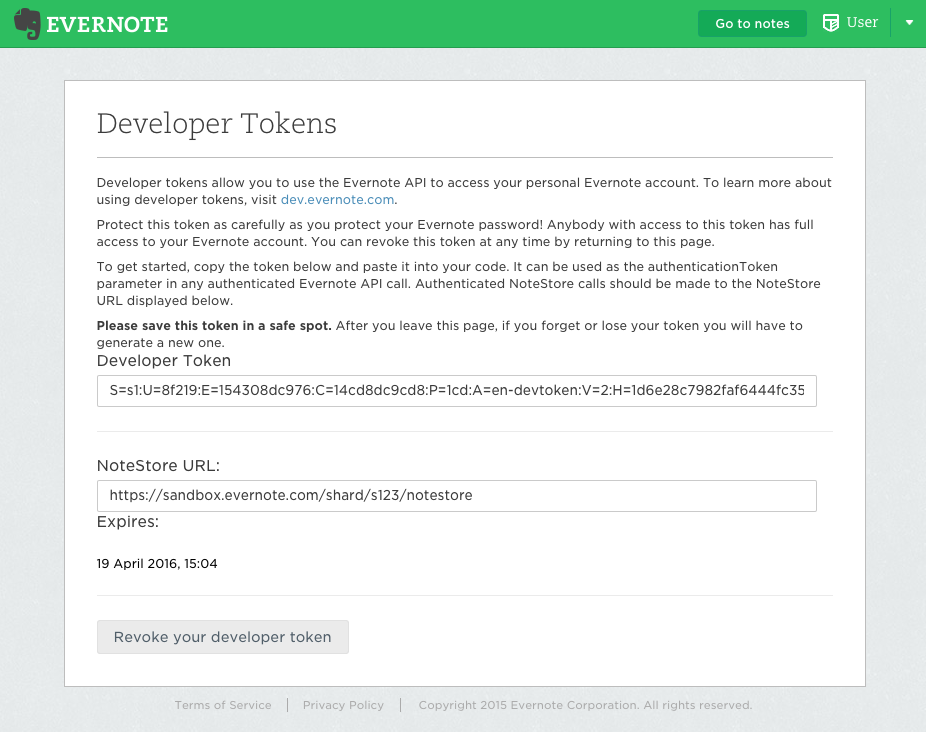This screenshot has height=732, width=926.
Task: Click the Evernote elephant logo icon
Action: pos(27,24)
